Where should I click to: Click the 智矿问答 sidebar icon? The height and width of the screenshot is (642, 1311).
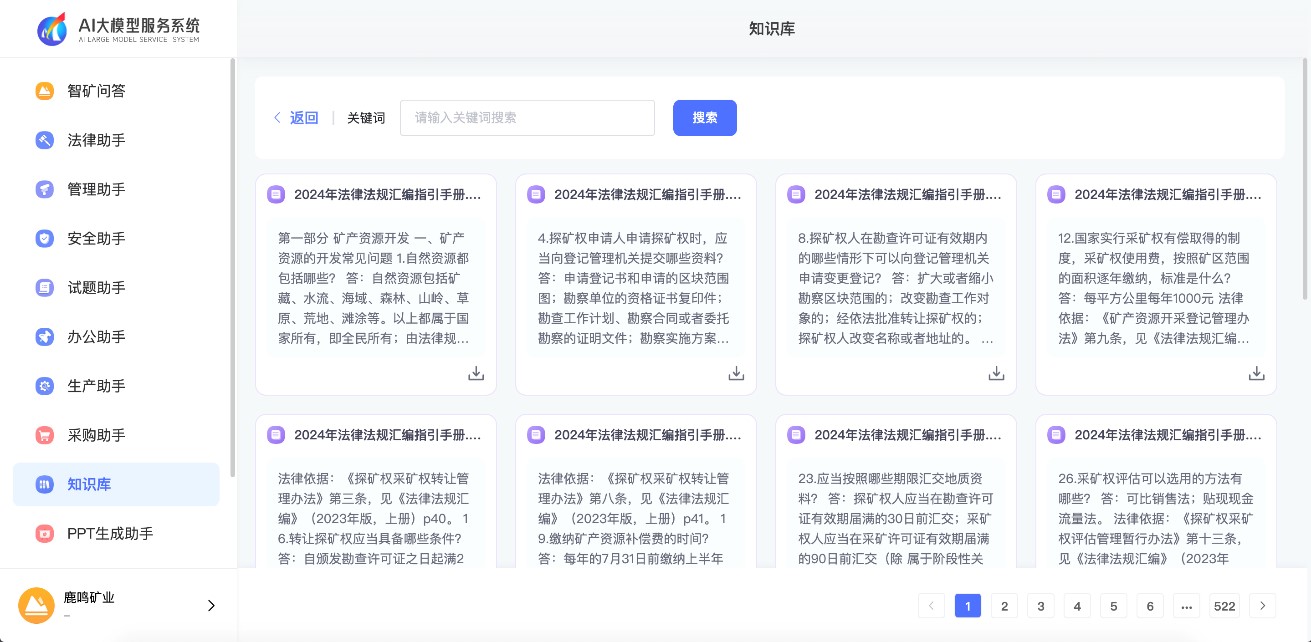point(45,91)
